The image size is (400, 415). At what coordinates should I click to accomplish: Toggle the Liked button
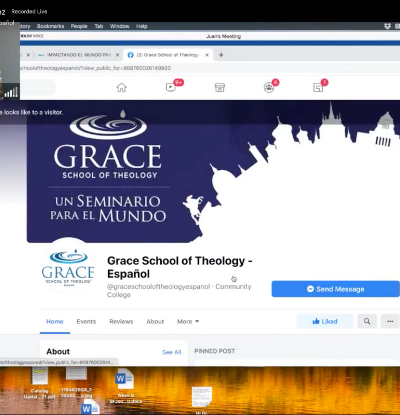[325, 321]
